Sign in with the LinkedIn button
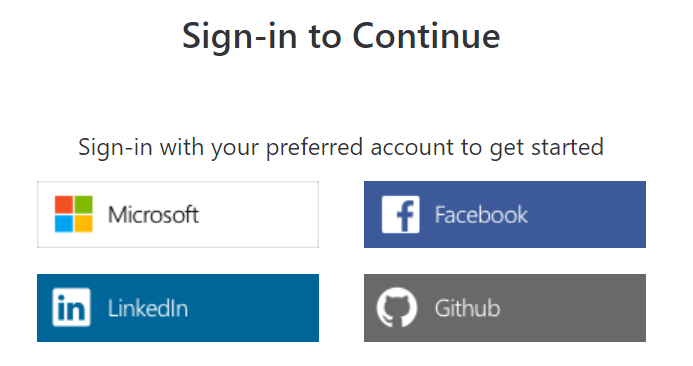 pos(178,308)
